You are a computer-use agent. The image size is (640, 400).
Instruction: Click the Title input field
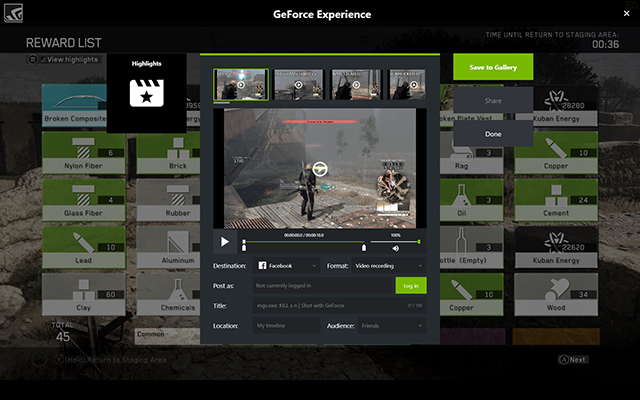coord(340,306)
